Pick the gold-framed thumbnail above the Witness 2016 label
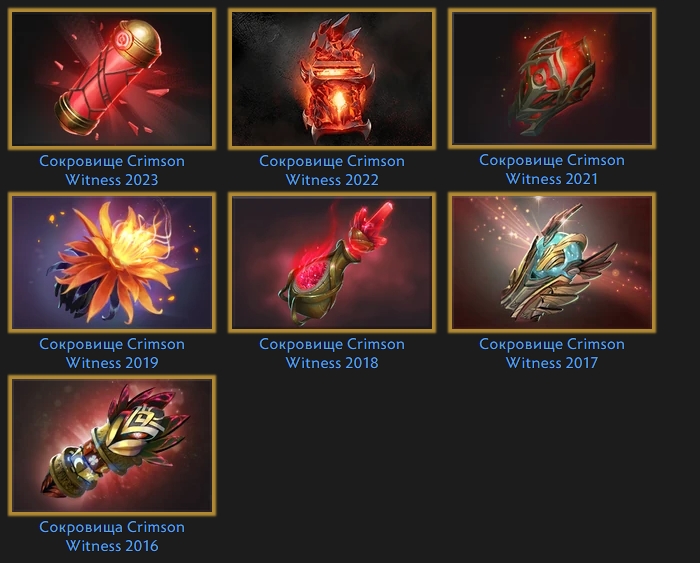This screenshot has height=563, width=700. [112, 445]
